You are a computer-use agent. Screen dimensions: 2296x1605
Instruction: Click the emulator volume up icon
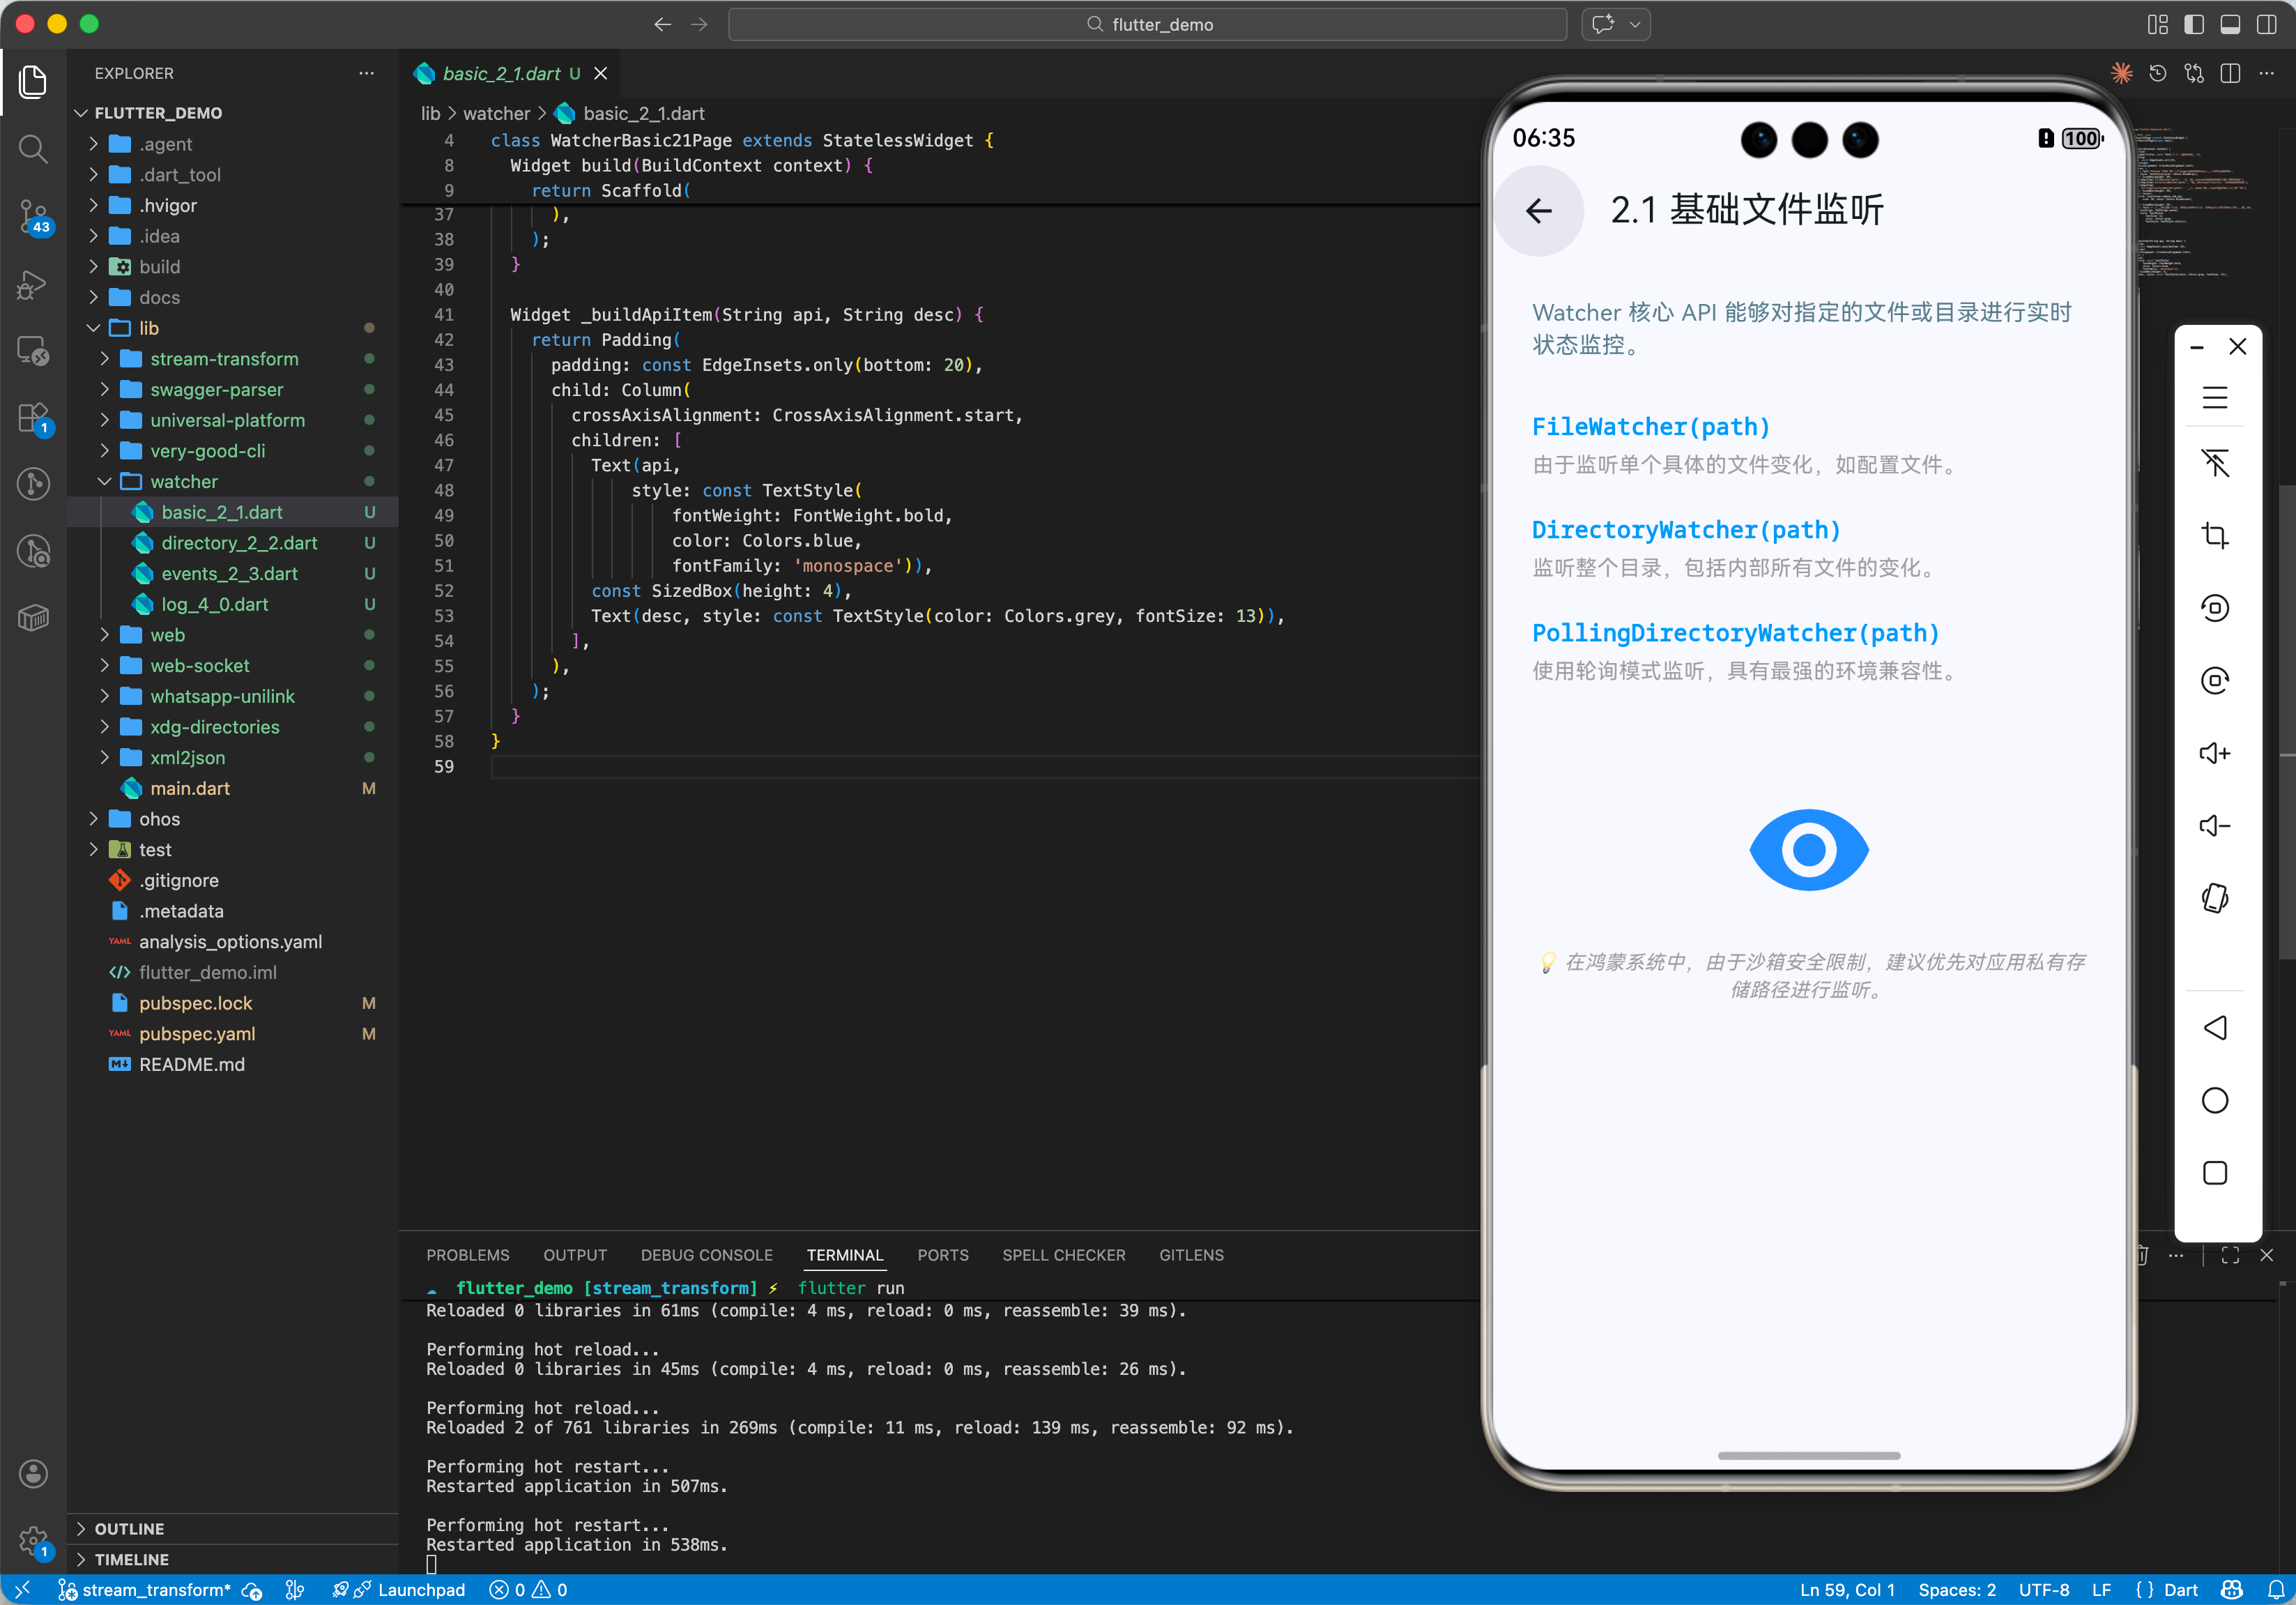2214,753
